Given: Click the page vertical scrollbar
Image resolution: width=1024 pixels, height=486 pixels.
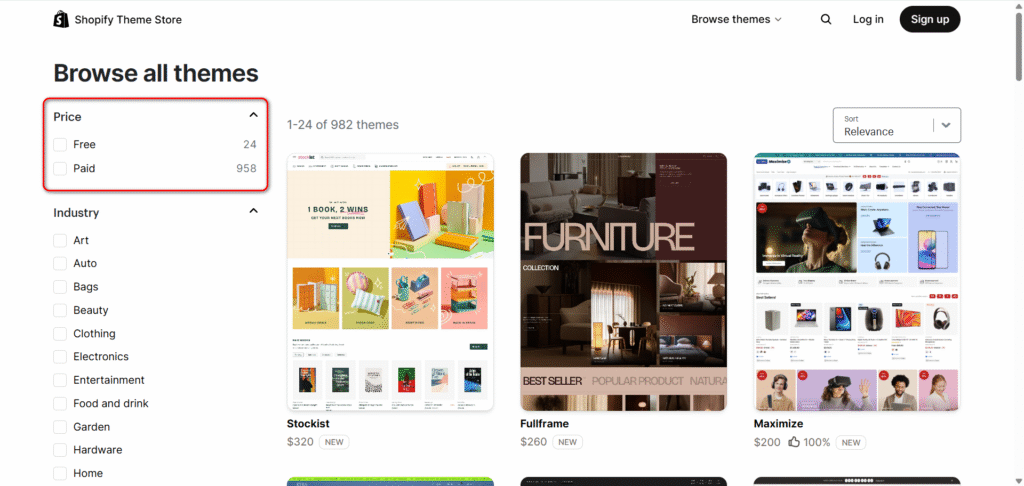Looking at the screenshot, I should coord(1019,243).
